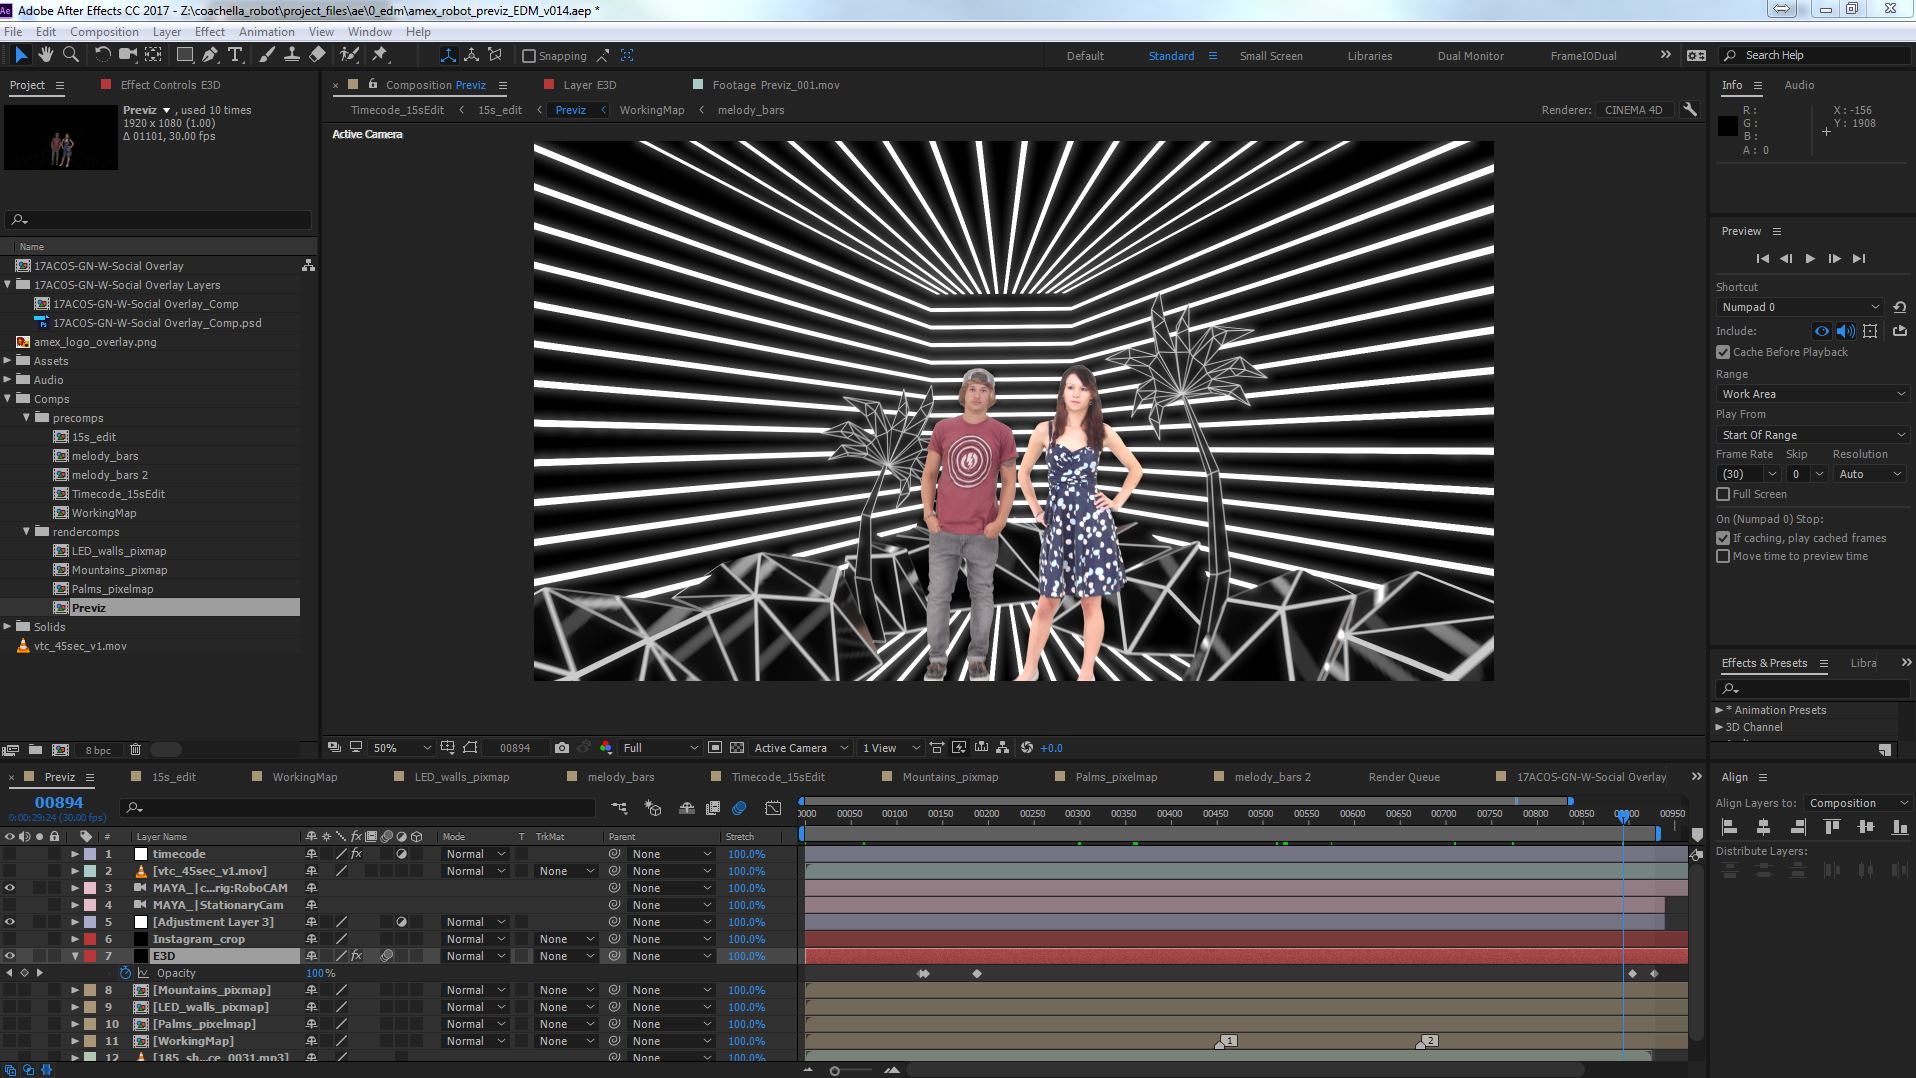The image size is (1916, 1078).
Task: Open Align Layers to Composition dropdown
Action: [x=1858, y=803]
